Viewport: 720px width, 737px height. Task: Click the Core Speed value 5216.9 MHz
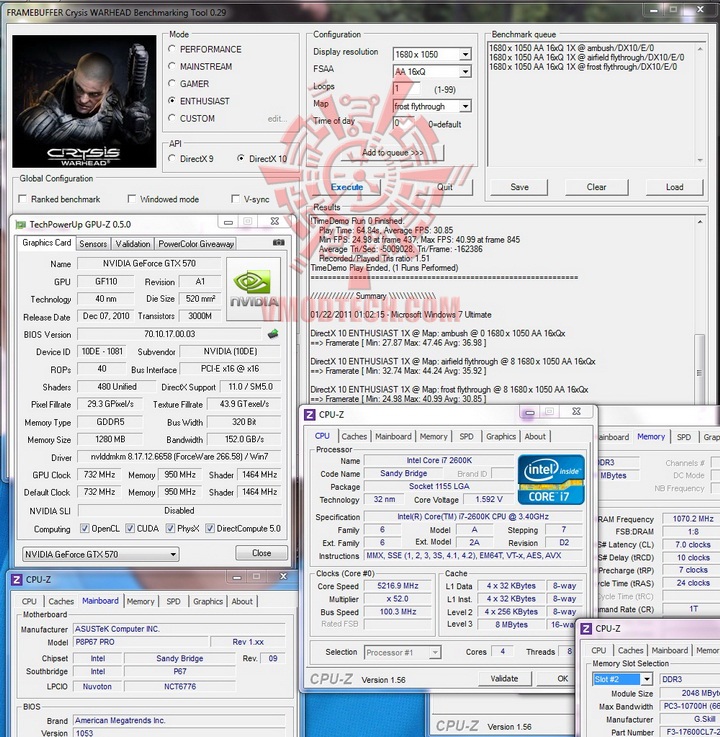[398, 586]
